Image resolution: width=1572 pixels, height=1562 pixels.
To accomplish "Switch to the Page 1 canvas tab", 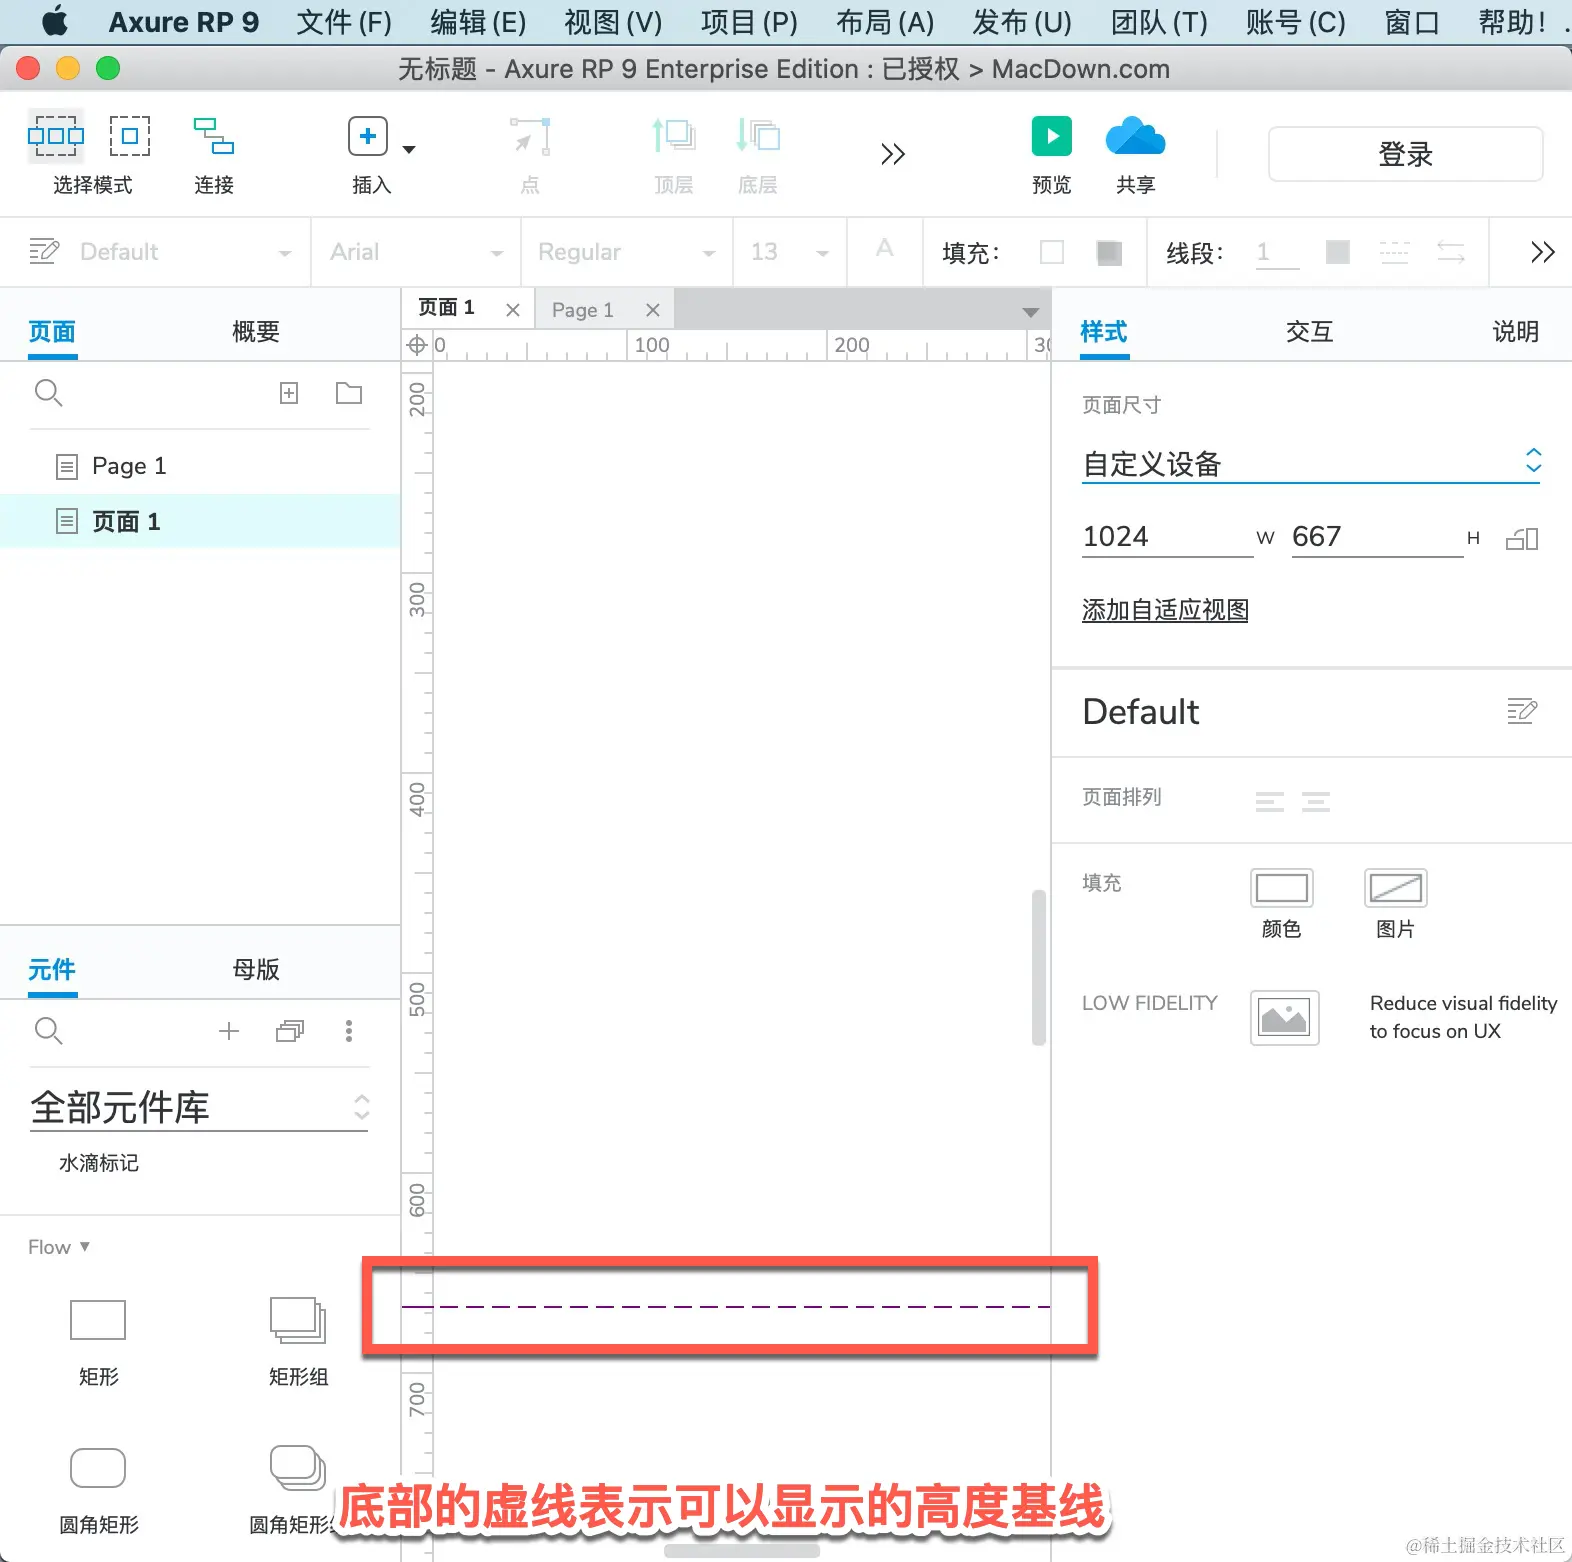I will [583, 310].
